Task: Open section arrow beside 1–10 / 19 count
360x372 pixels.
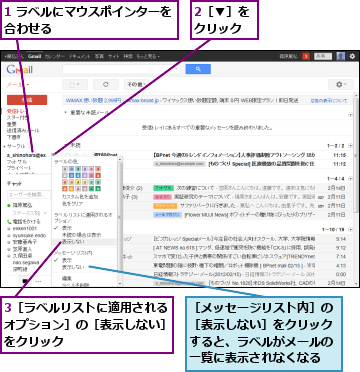Action: [350, 230]
